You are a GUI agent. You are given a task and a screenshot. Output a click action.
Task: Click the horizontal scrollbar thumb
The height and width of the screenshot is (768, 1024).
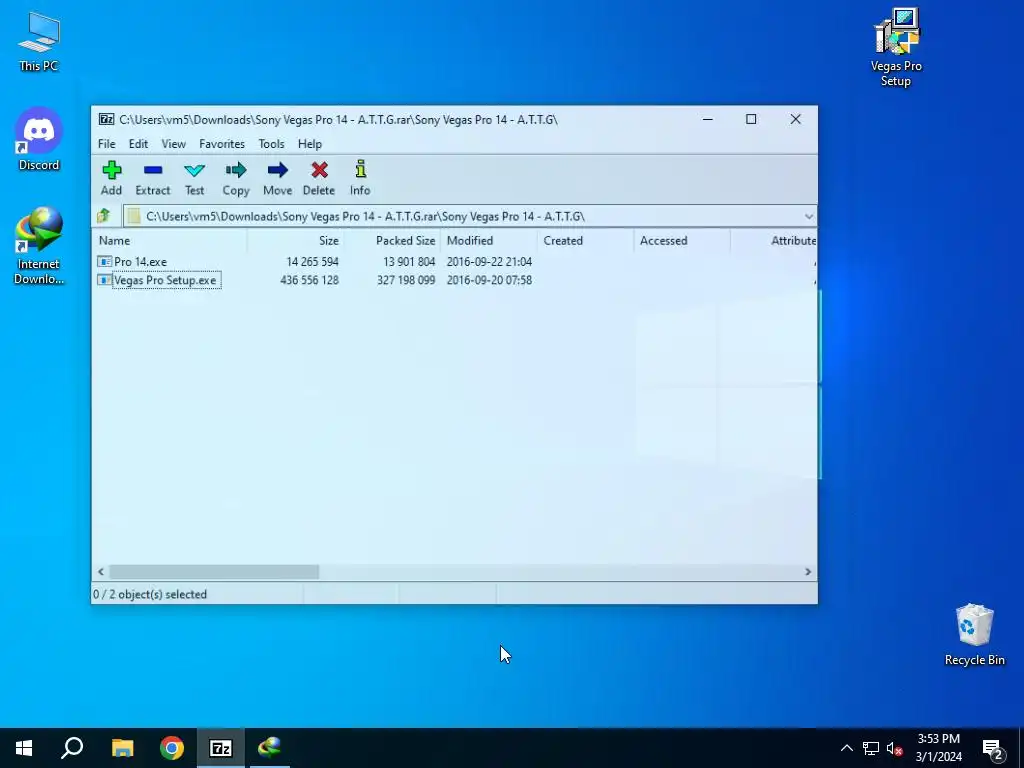pos(214,571)
